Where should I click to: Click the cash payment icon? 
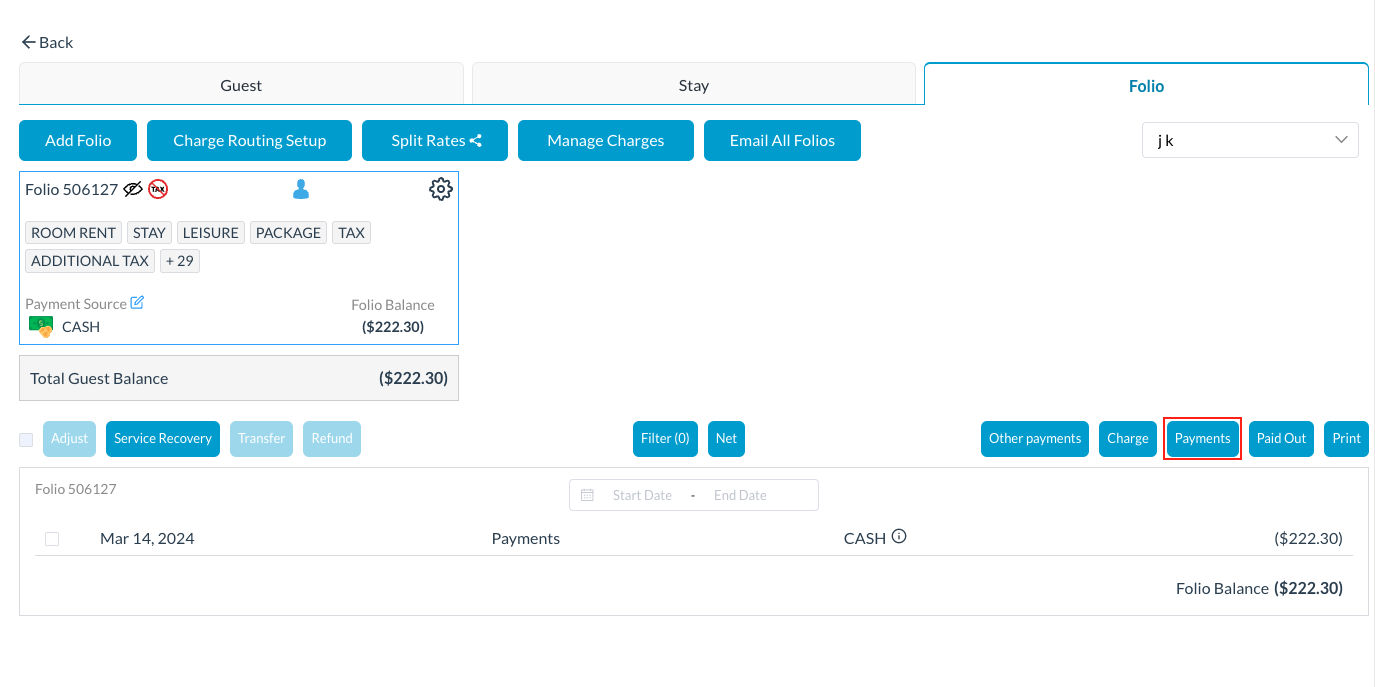tap(40, 326)
